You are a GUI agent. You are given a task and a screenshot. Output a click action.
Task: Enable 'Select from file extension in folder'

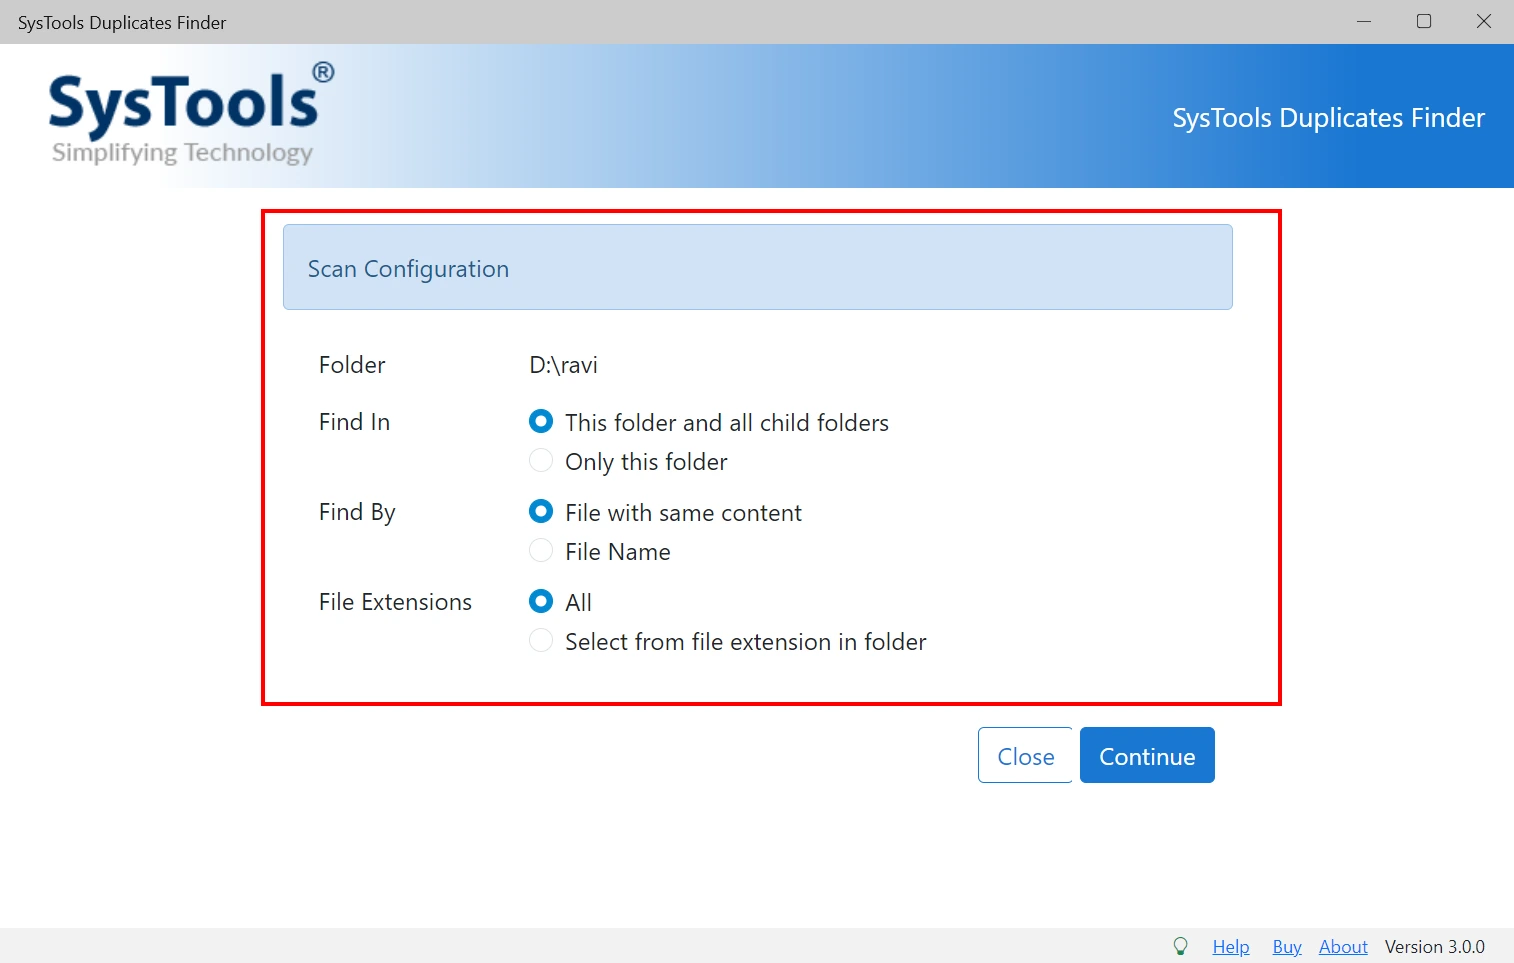pos(541,641)
